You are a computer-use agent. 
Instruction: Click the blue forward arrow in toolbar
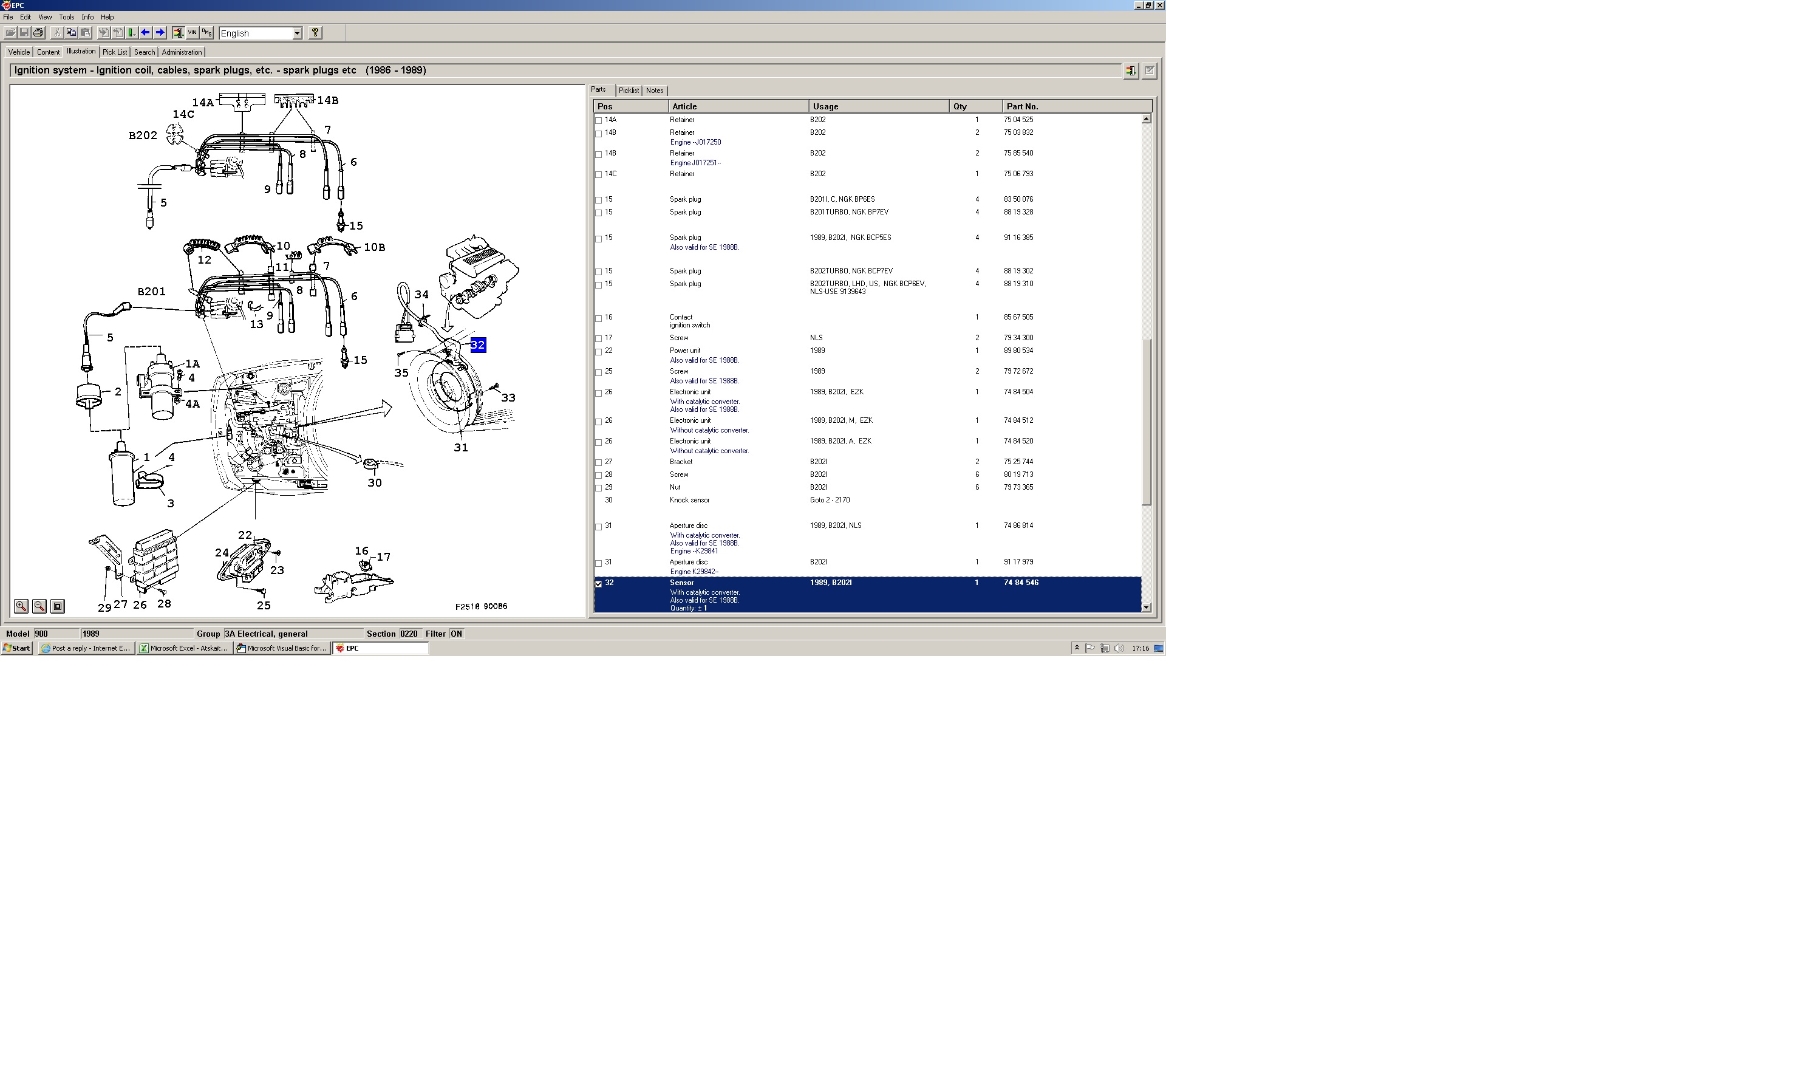coord(160,33)
